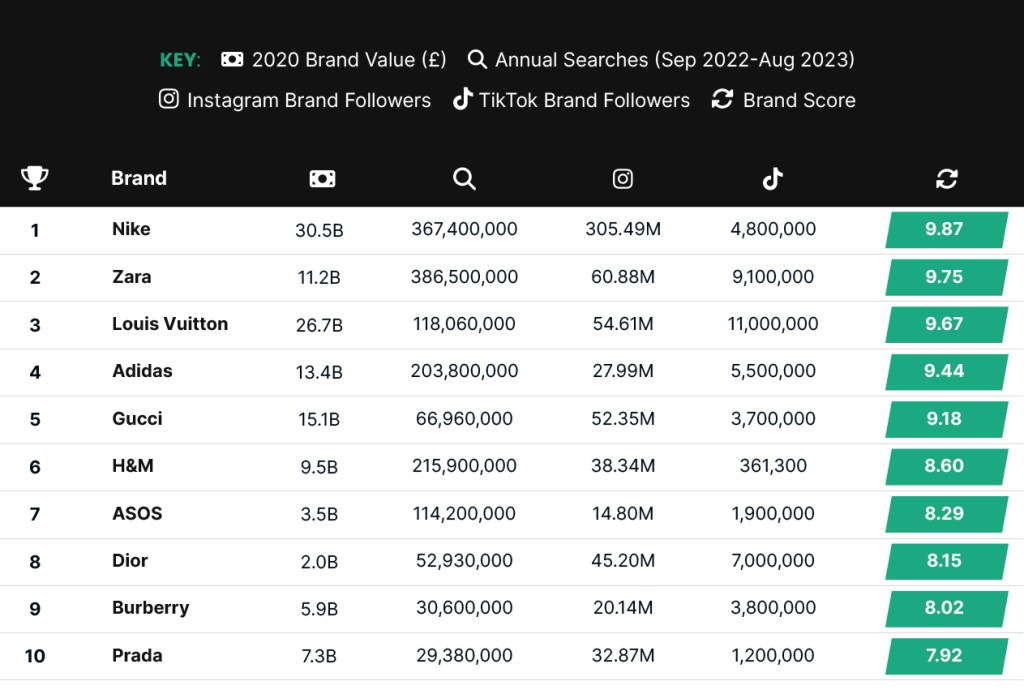Click Prada's brand value "7.3B"

319,656
